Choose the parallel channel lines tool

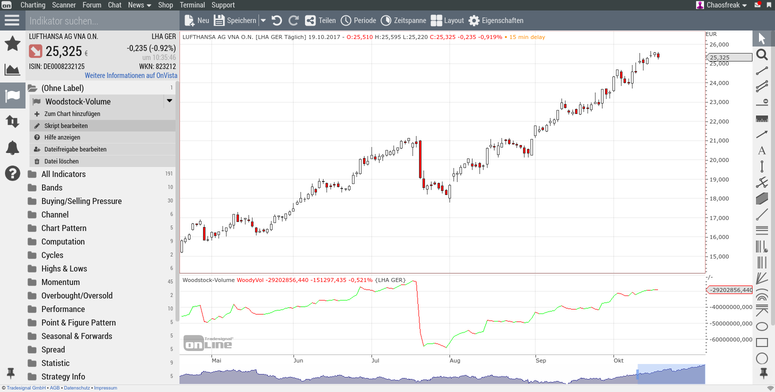pos(762,87)
